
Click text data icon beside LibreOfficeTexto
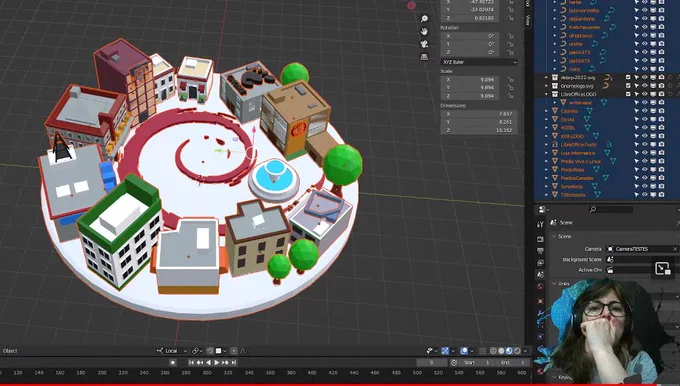(608, 144)
